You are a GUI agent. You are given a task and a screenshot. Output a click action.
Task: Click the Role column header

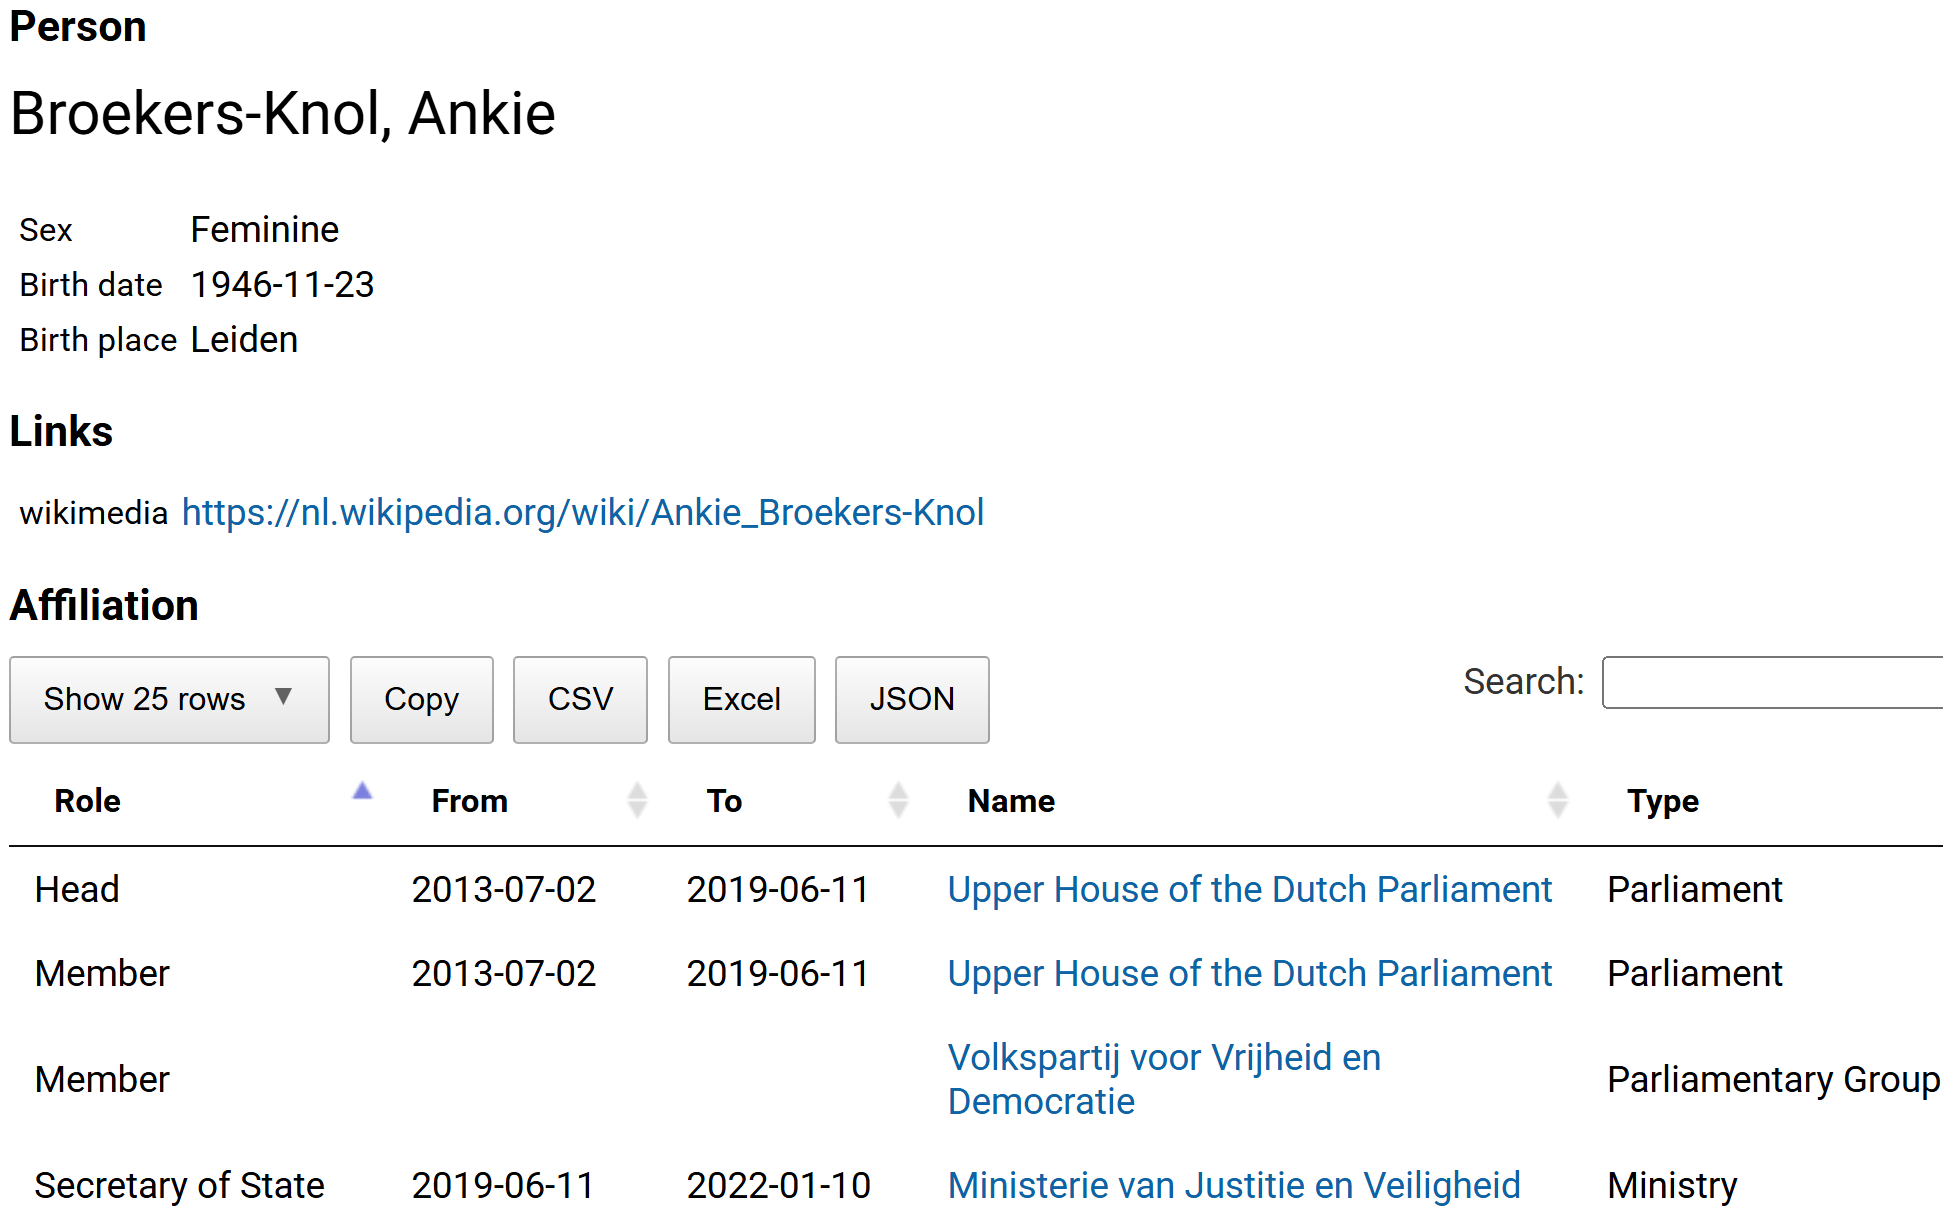(x=88, y=801)
